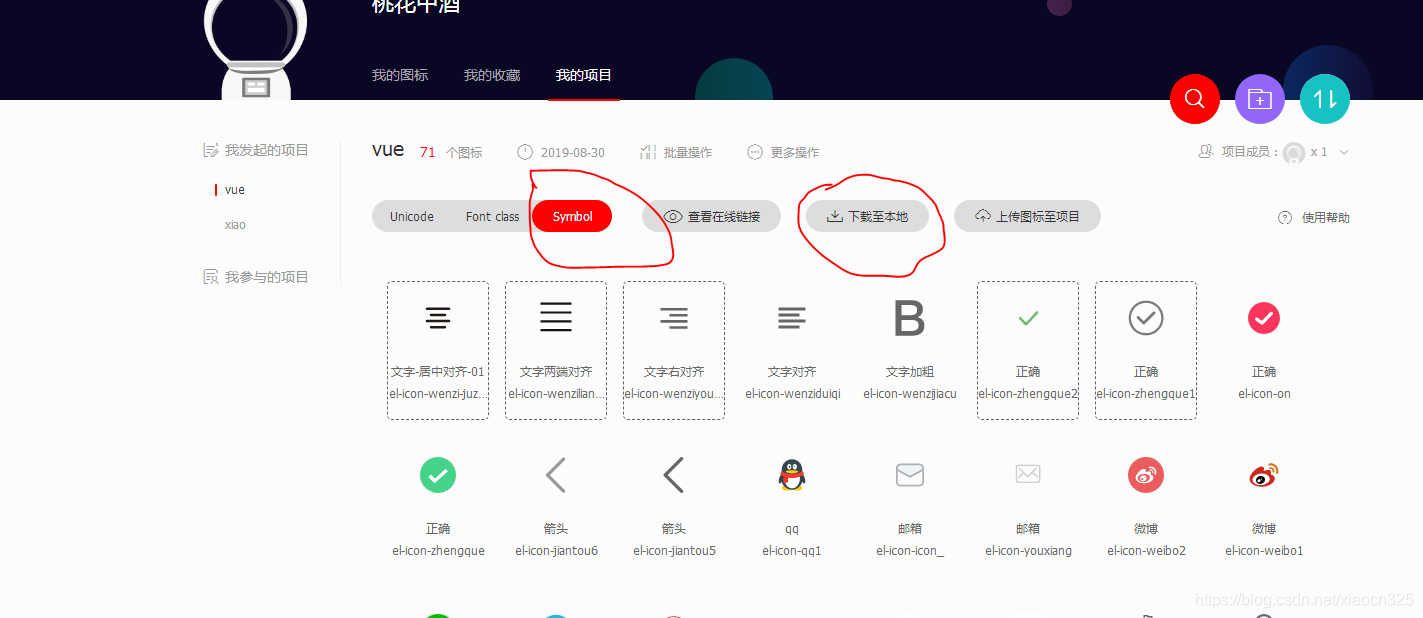Open the 我的项目 tab
Image resolution: width=1423 pixels, height=618 pixels.
click(x=584, y=75)
